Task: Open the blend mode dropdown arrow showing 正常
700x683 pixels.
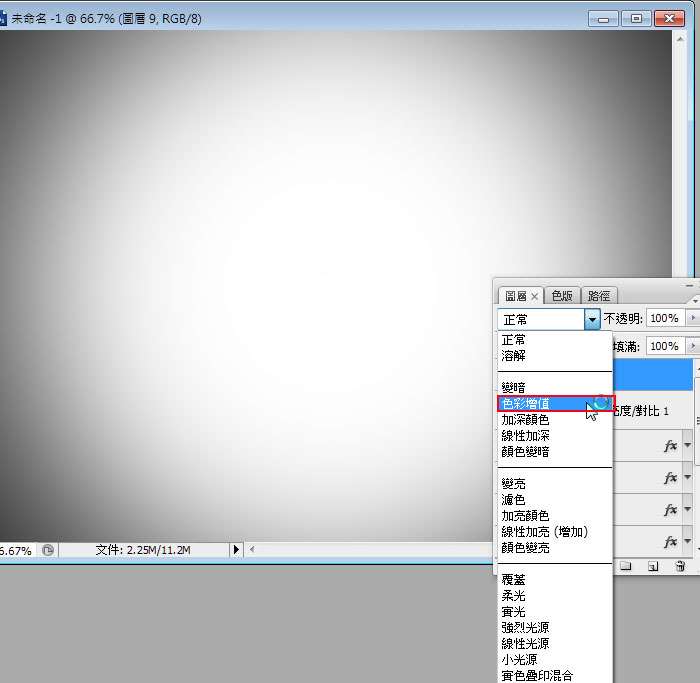Action: 592,319
